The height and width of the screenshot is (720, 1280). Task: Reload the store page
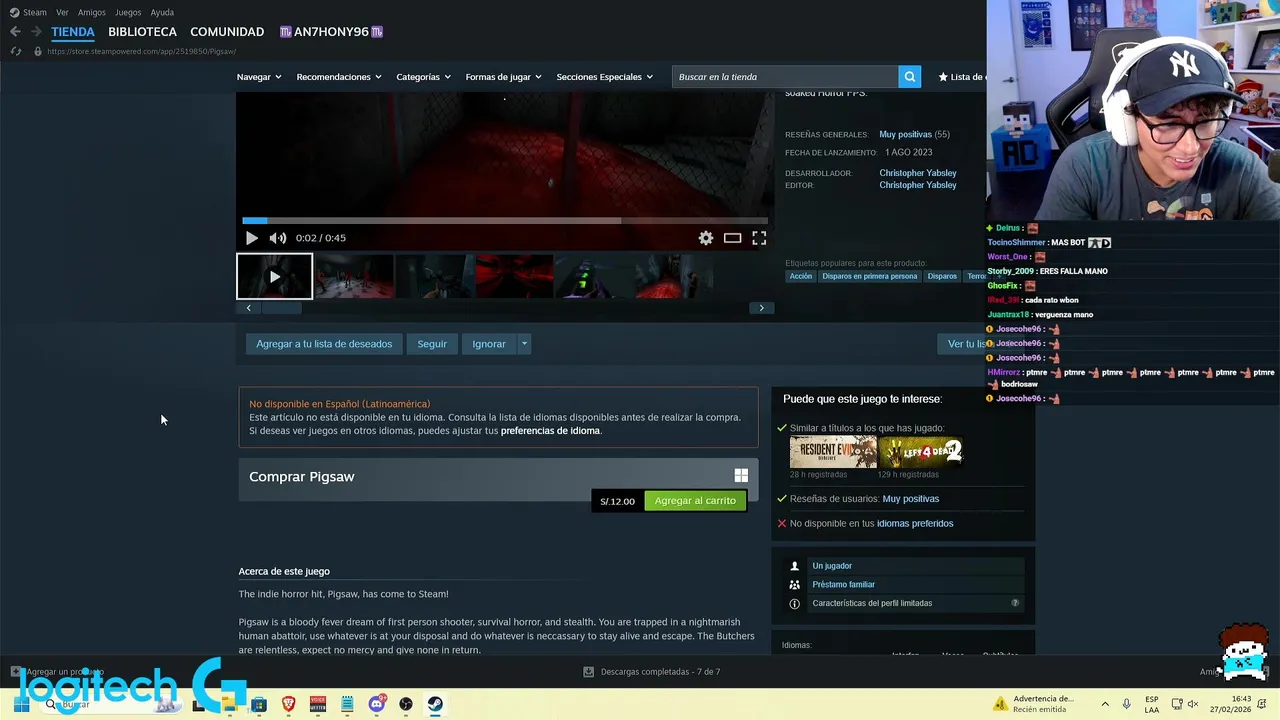[15, 51]
